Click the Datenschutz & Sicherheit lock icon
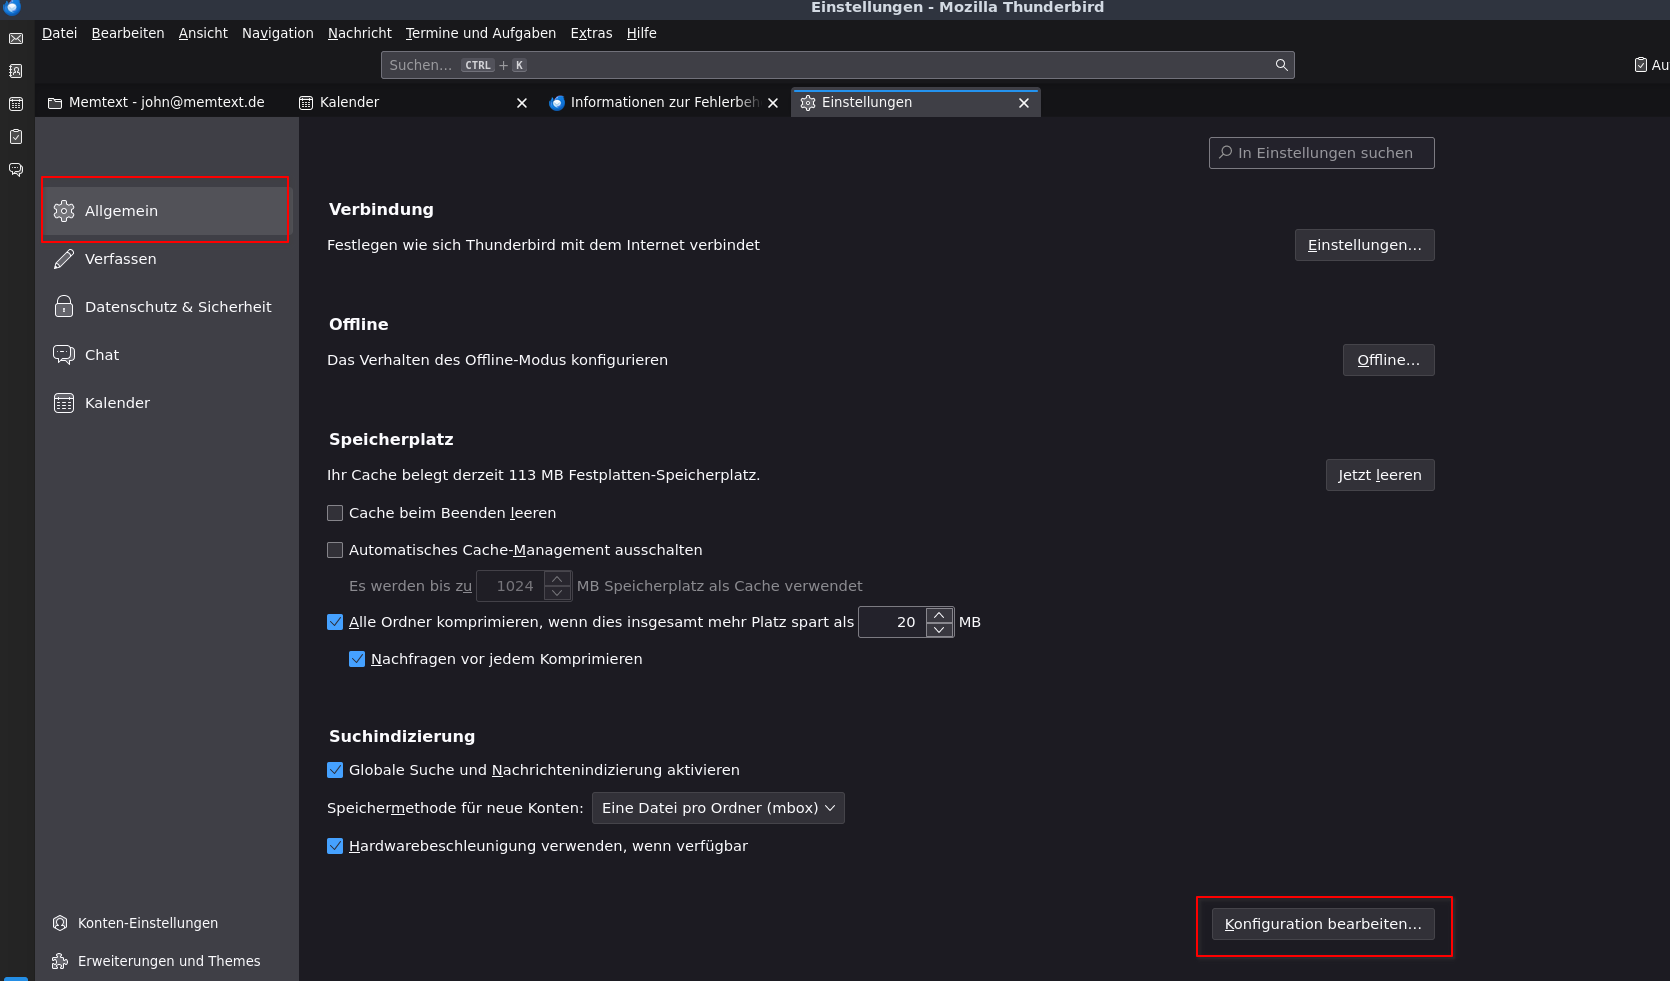1670x981 pixels. (x=64, y=307)
